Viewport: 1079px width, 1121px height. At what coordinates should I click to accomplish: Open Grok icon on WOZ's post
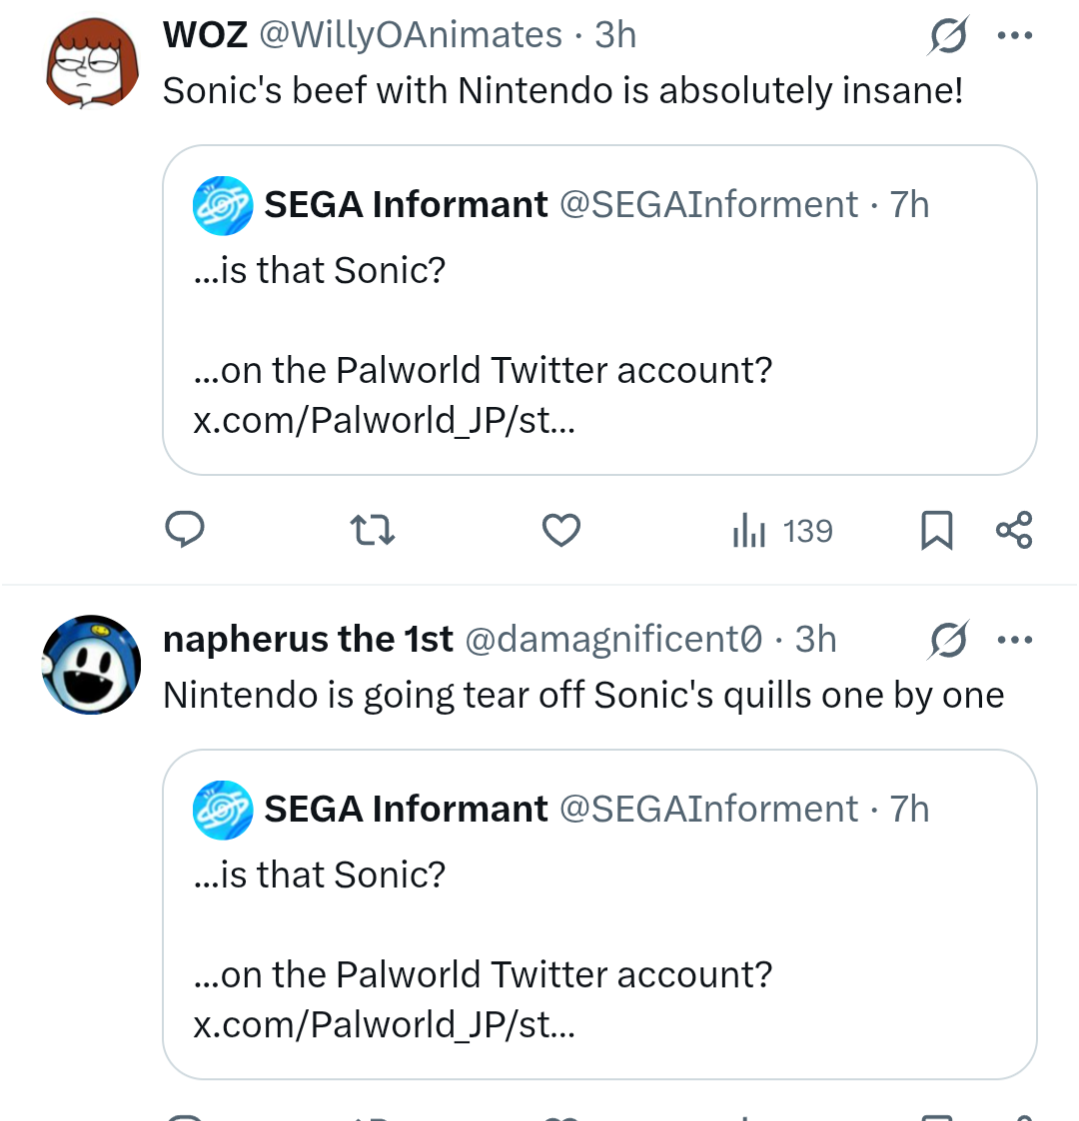[x=947, y=36]
